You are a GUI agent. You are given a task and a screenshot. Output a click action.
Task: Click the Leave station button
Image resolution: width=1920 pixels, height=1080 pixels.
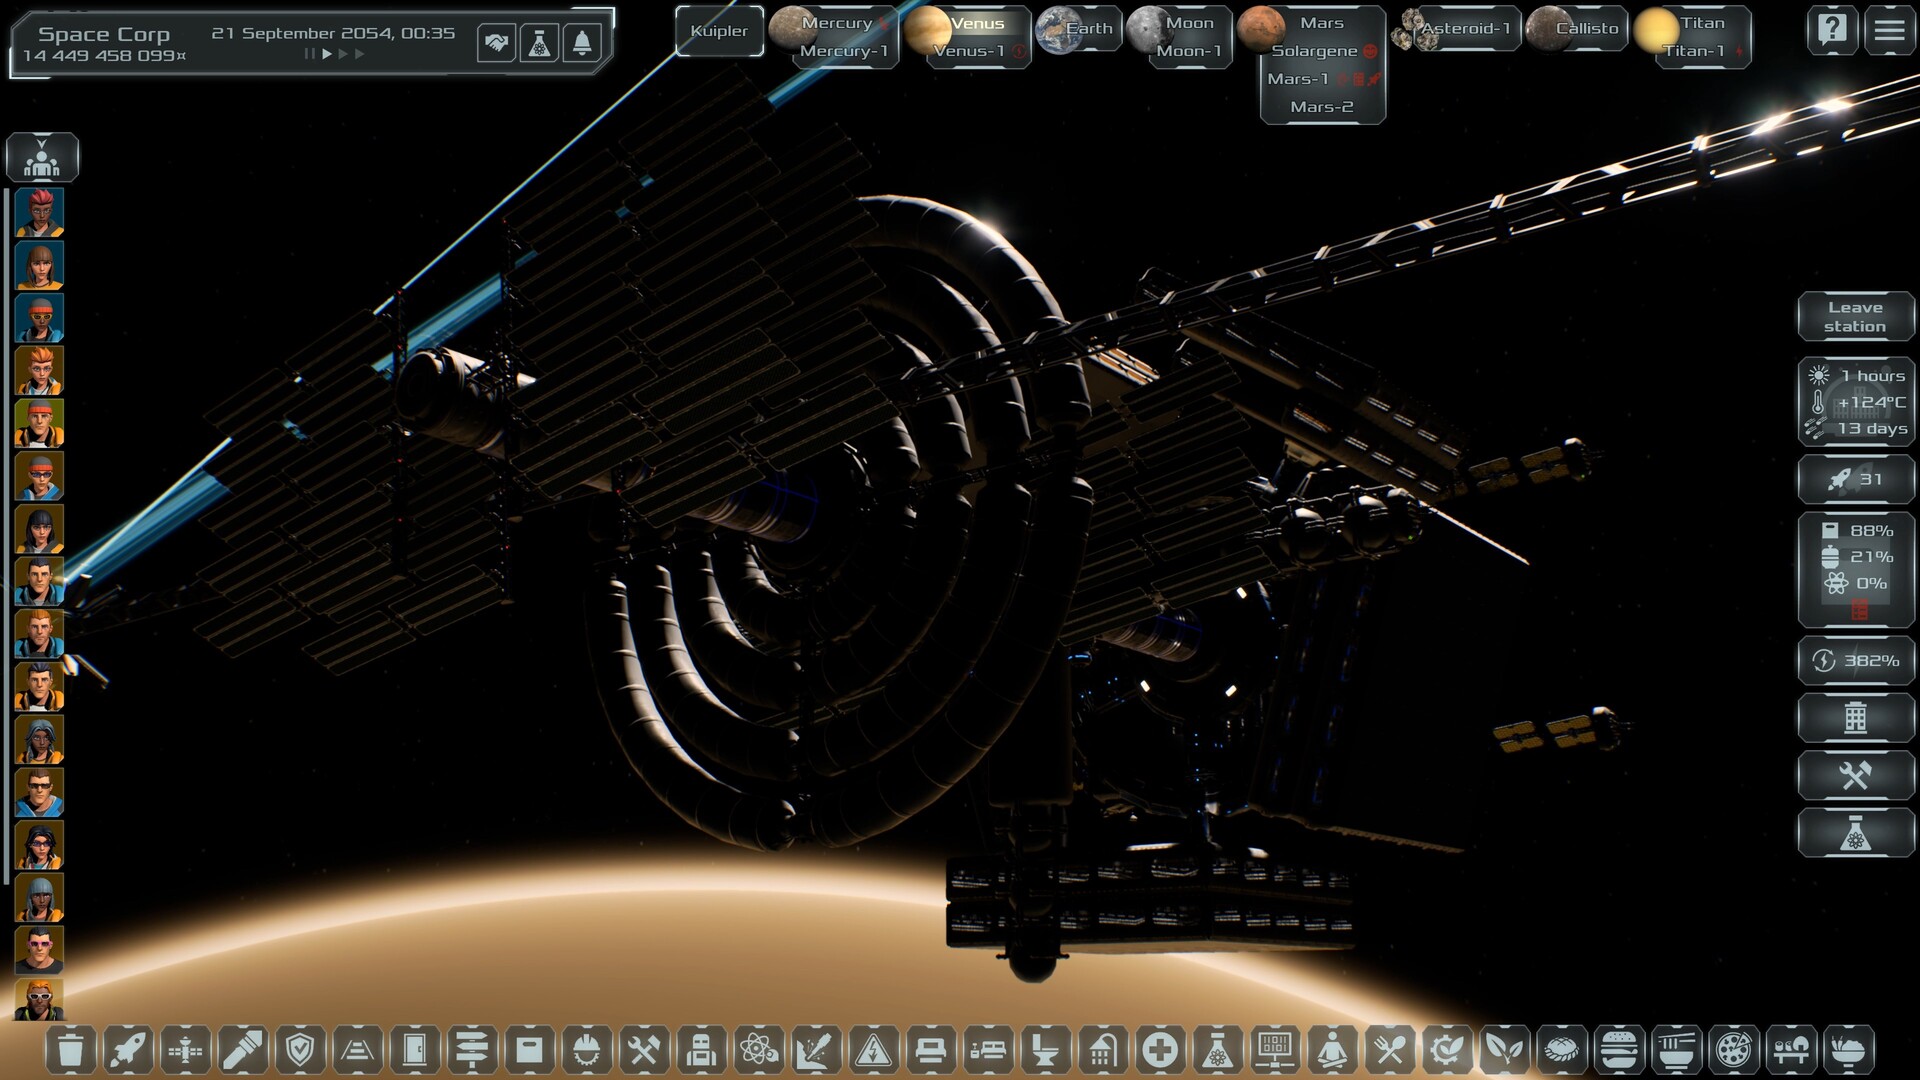pyautogui.click(x=1855, y=317)
